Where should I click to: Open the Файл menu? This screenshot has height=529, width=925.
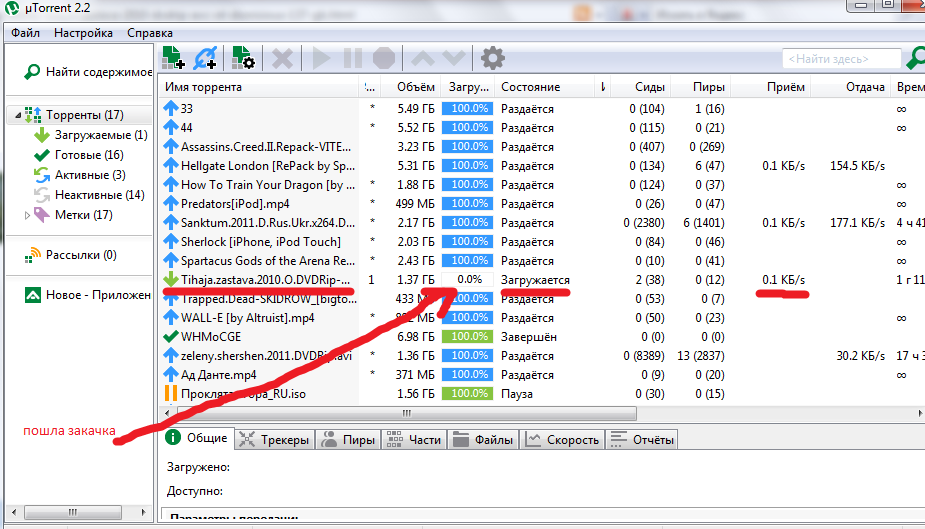(25, 33)
